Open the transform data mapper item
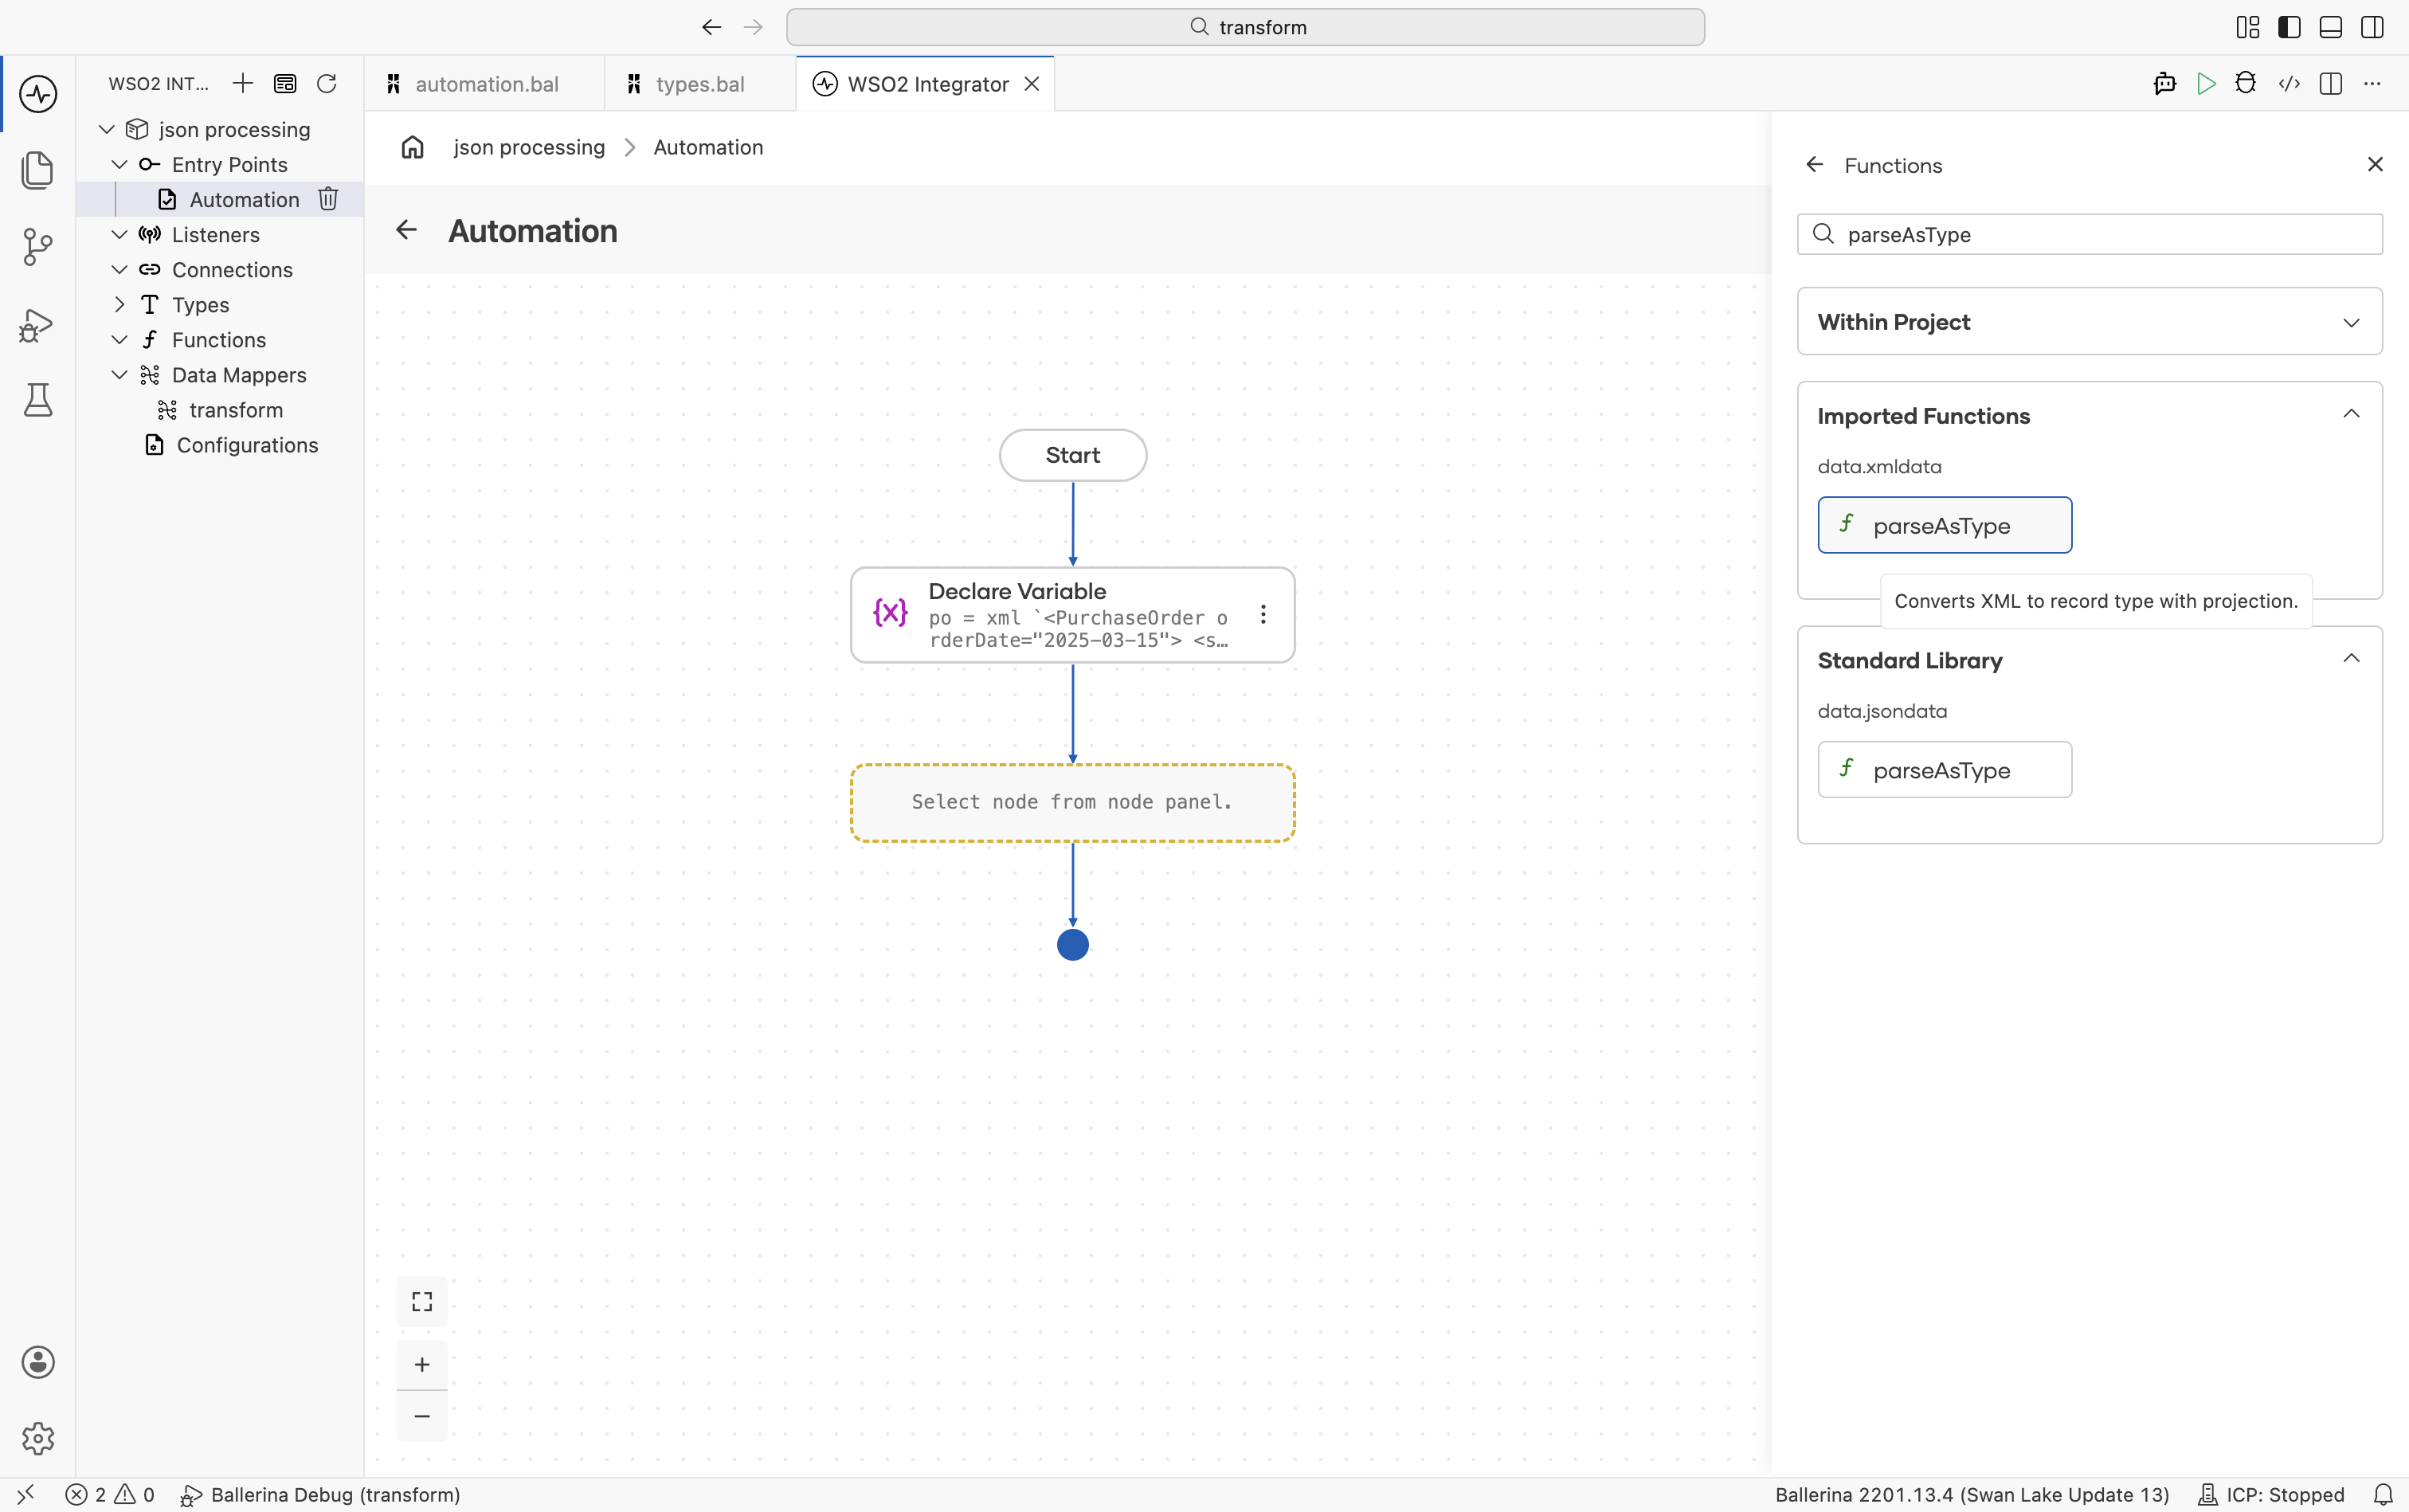The image size is (2409, 1512). tap(236, 410)
